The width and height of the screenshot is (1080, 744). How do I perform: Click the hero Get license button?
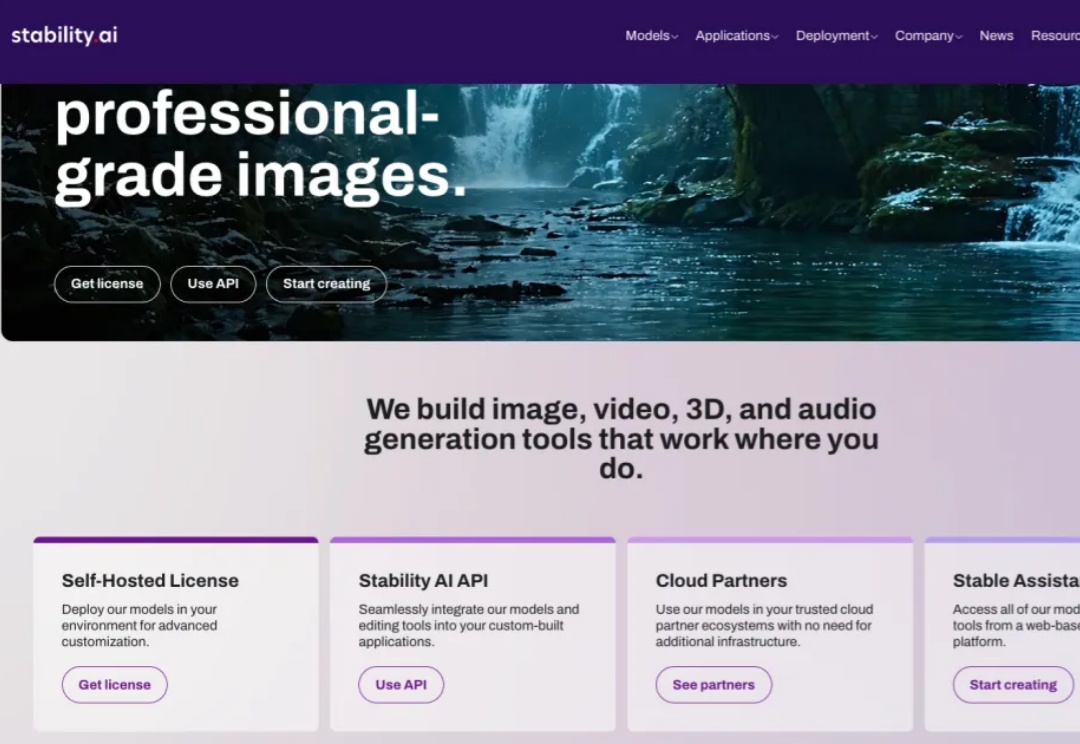[x=107, y=284]
